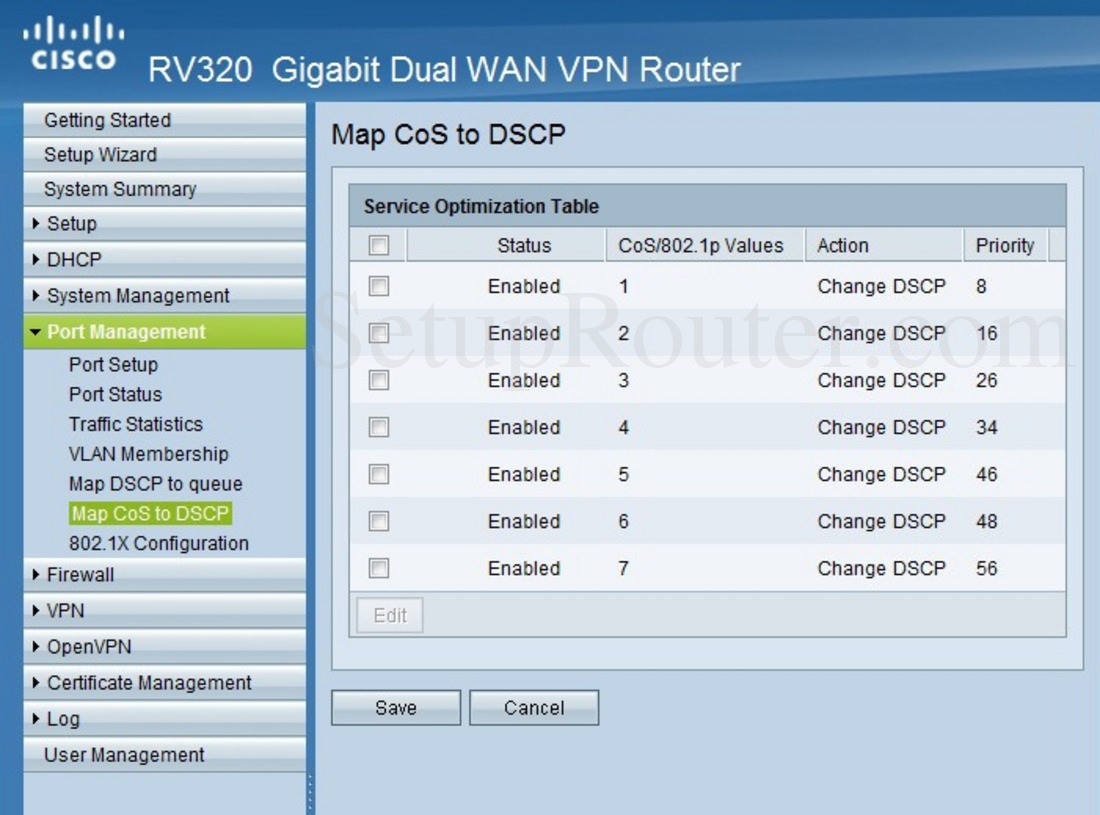
Task: Click Change DSCP in priority 16 row
Action: coord(881,333)
